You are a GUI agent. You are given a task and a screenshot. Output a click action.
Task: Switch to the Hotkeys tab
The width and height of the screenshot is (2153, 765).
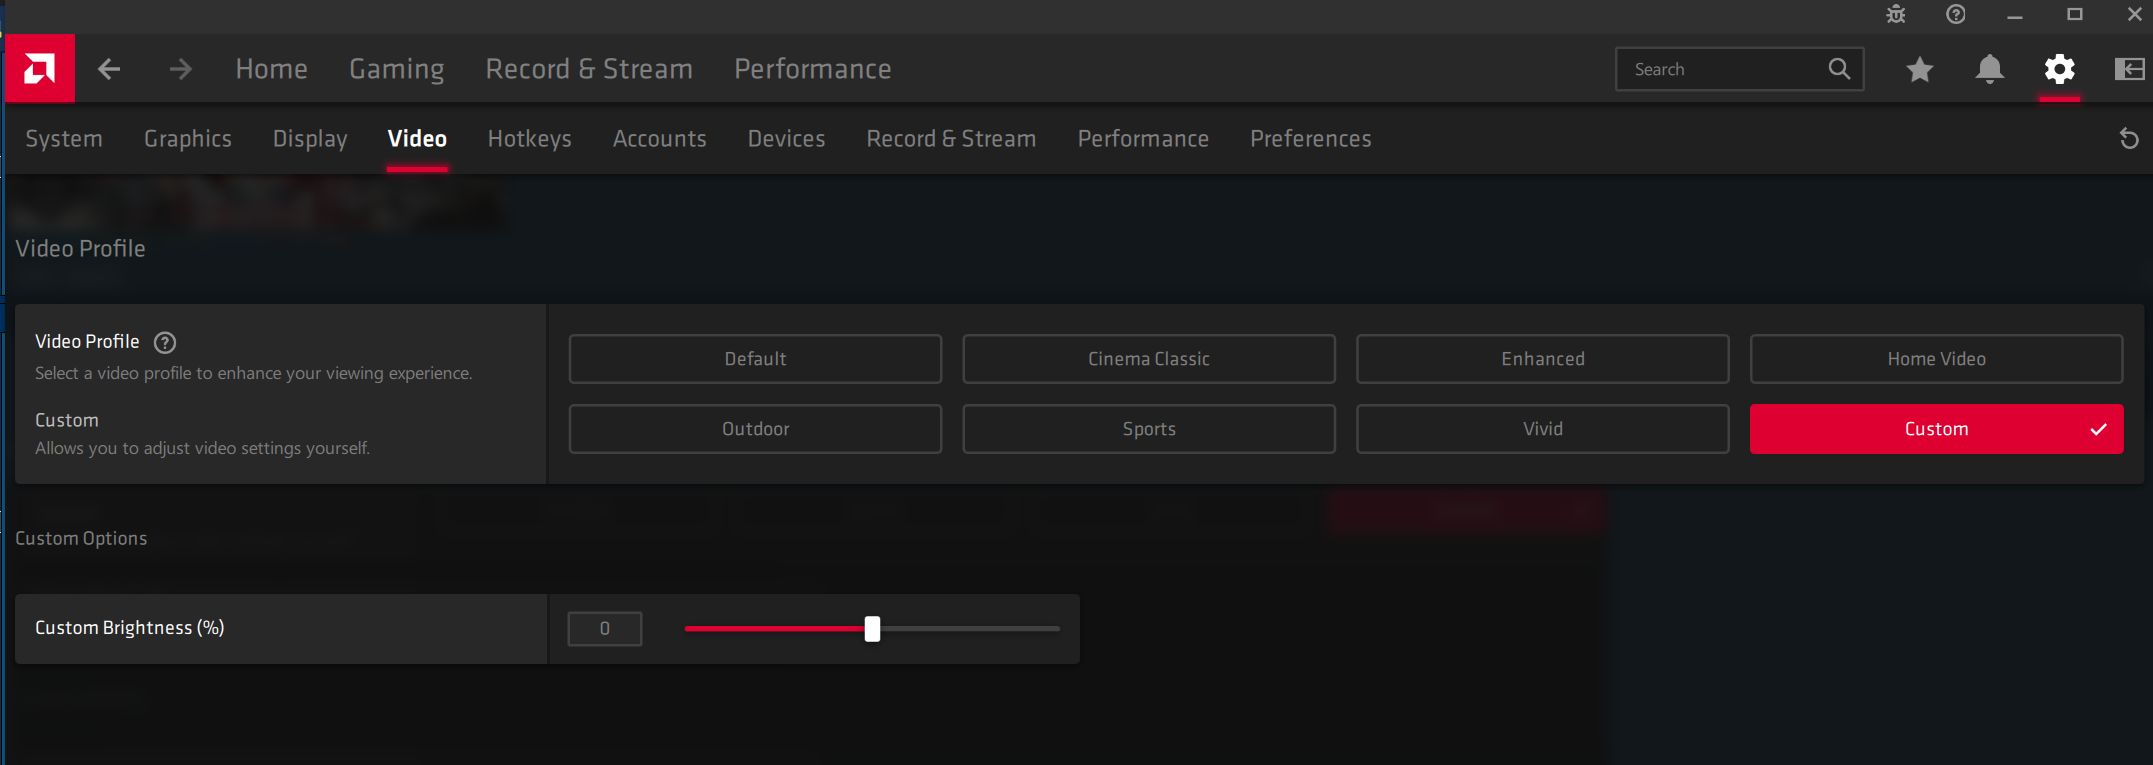coord(529,139)
